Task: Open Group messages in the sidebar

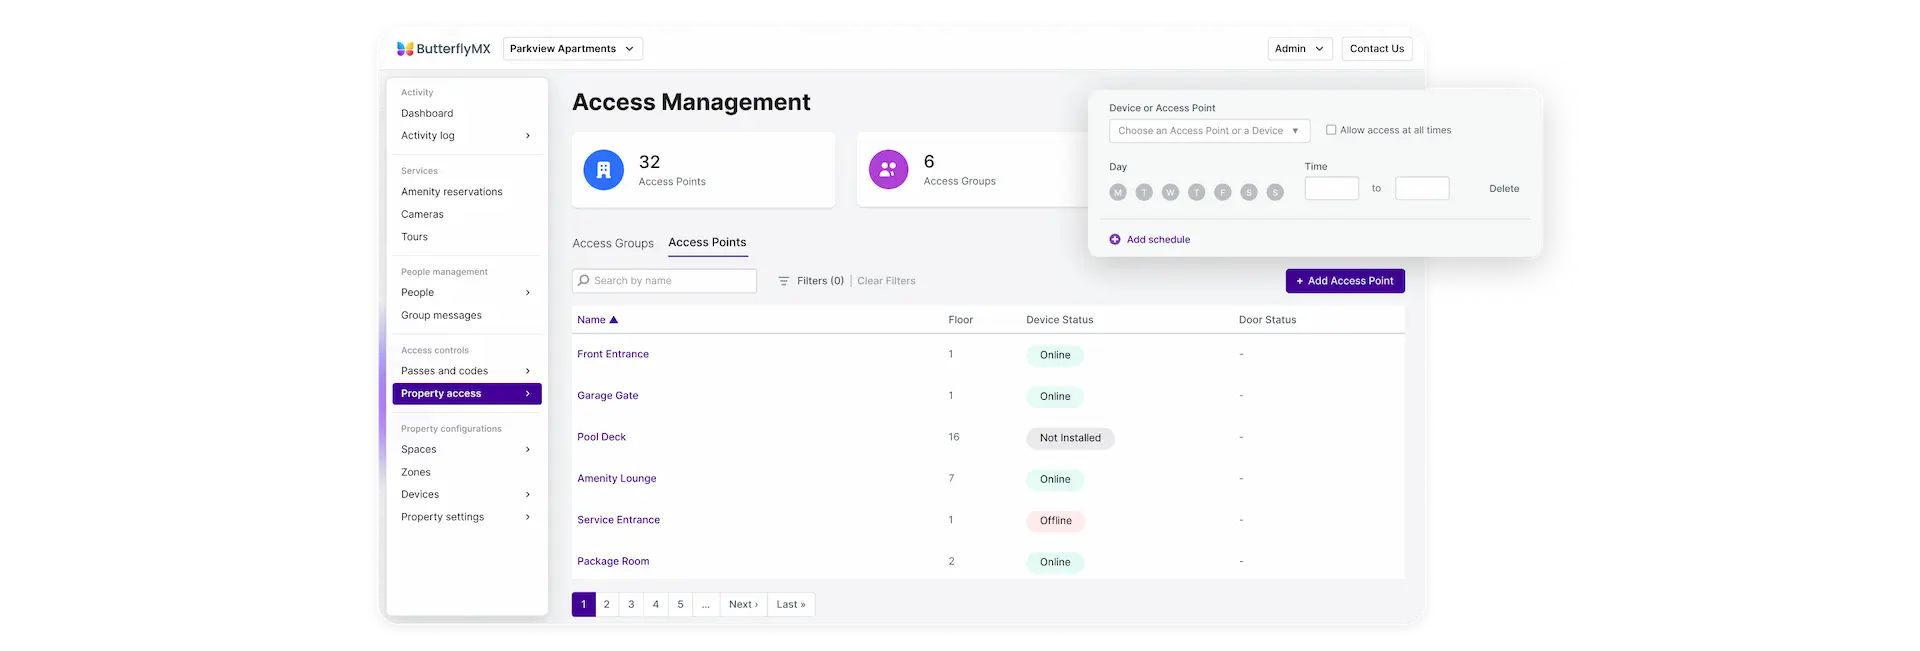Action: click(441, 315)
